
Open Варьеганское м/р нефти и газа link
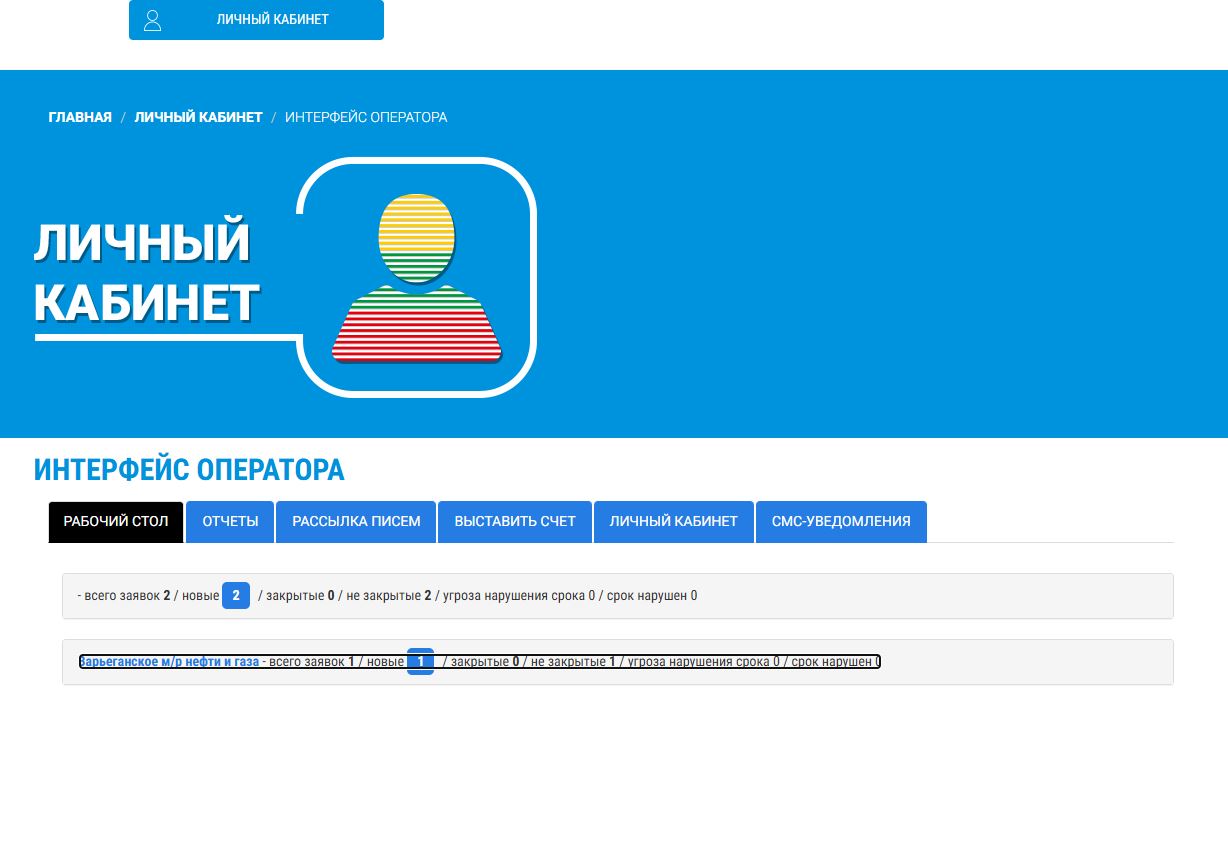point(169,662)
